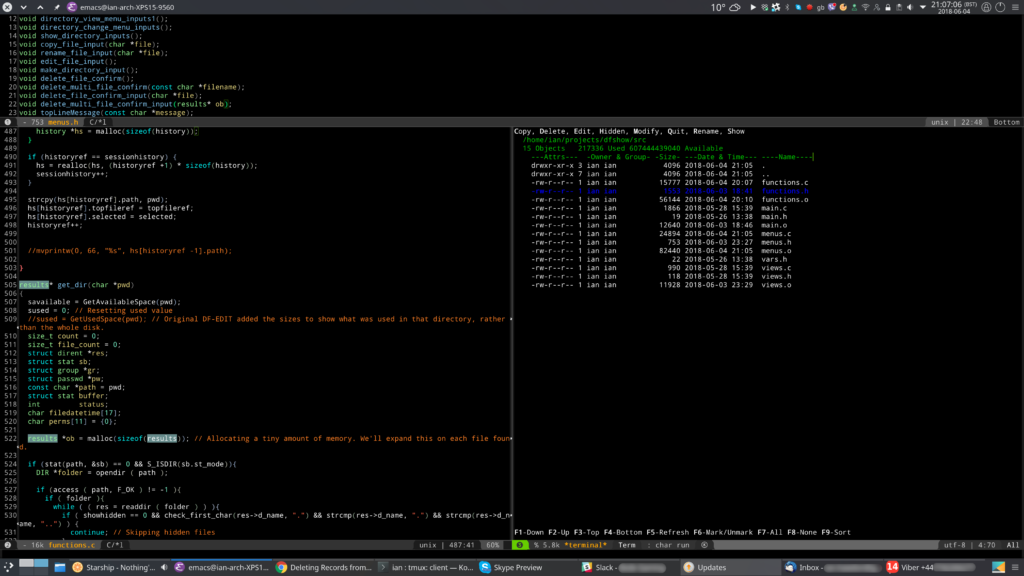Click the 60% position indicator in emacs modeline
Screen dimensions: 1024x576
click(x=492, y=545)
